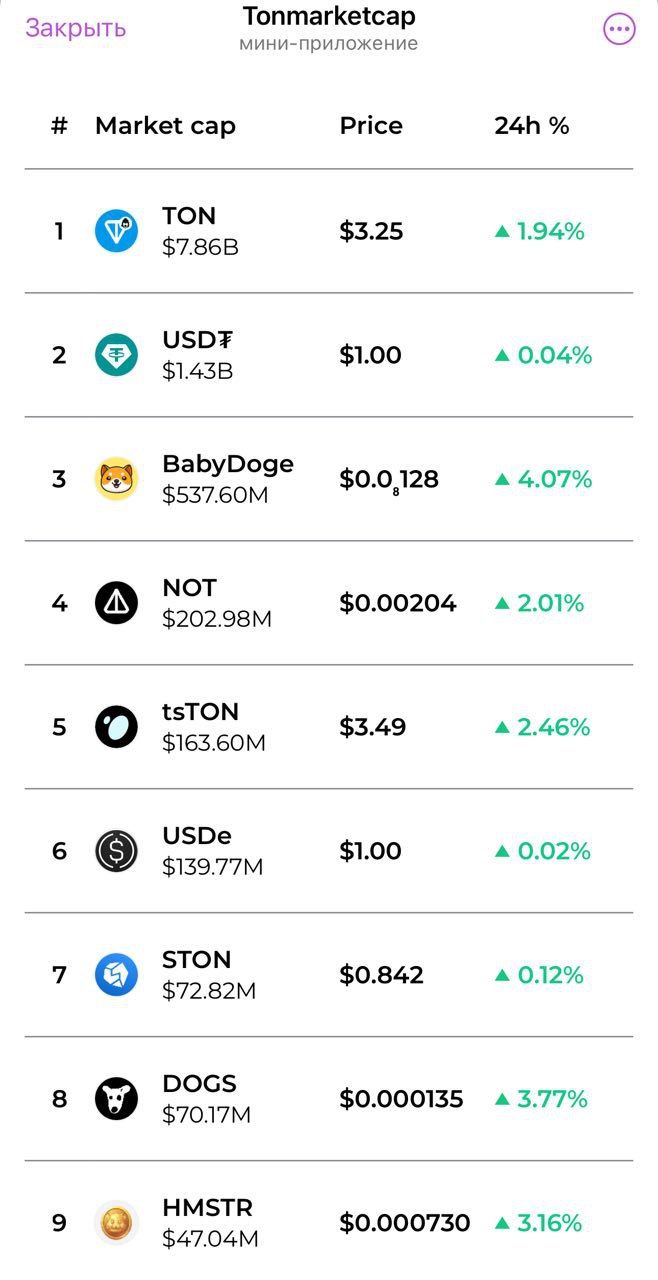Tap the Закрыть close link
The width and height of the screenshot is (658, 1280).
[76, 28]
